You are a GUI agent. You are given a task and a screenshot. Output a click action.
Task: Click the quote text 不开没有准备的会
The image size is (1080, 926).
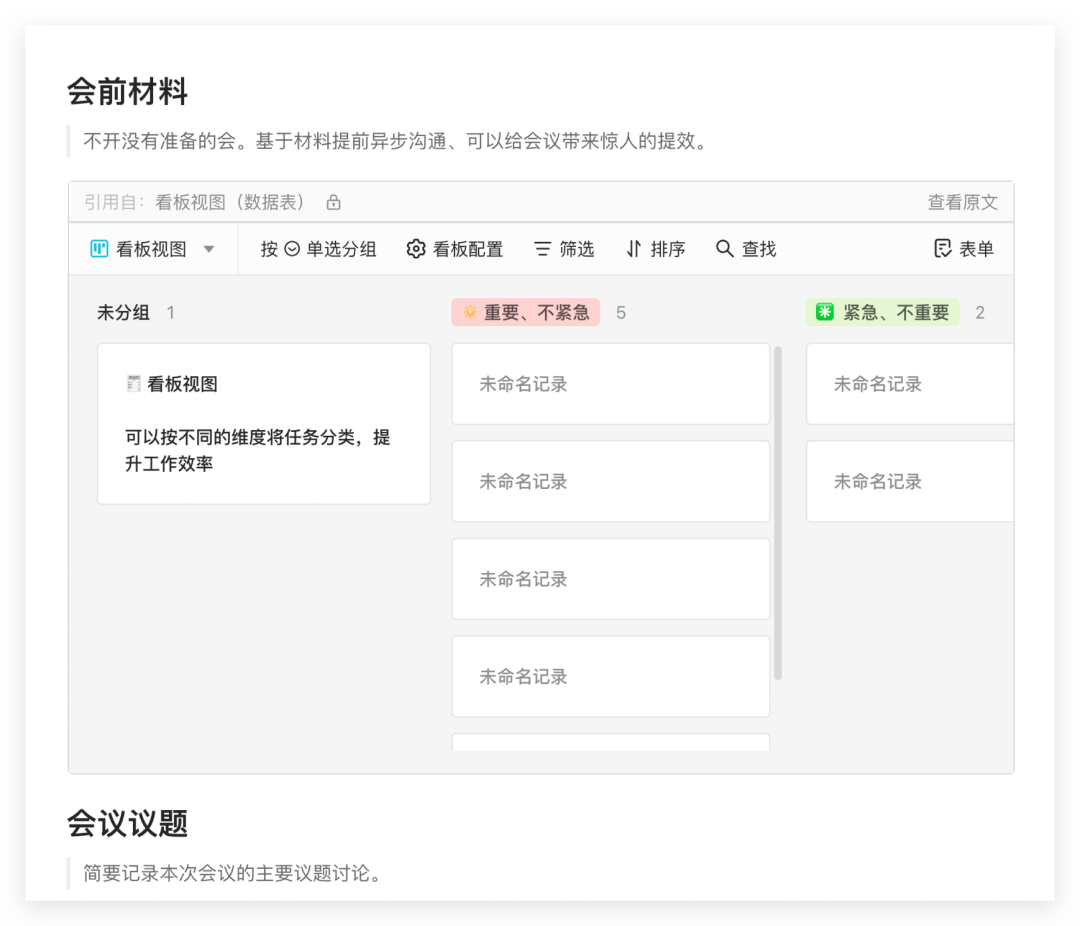coord(160,141)
